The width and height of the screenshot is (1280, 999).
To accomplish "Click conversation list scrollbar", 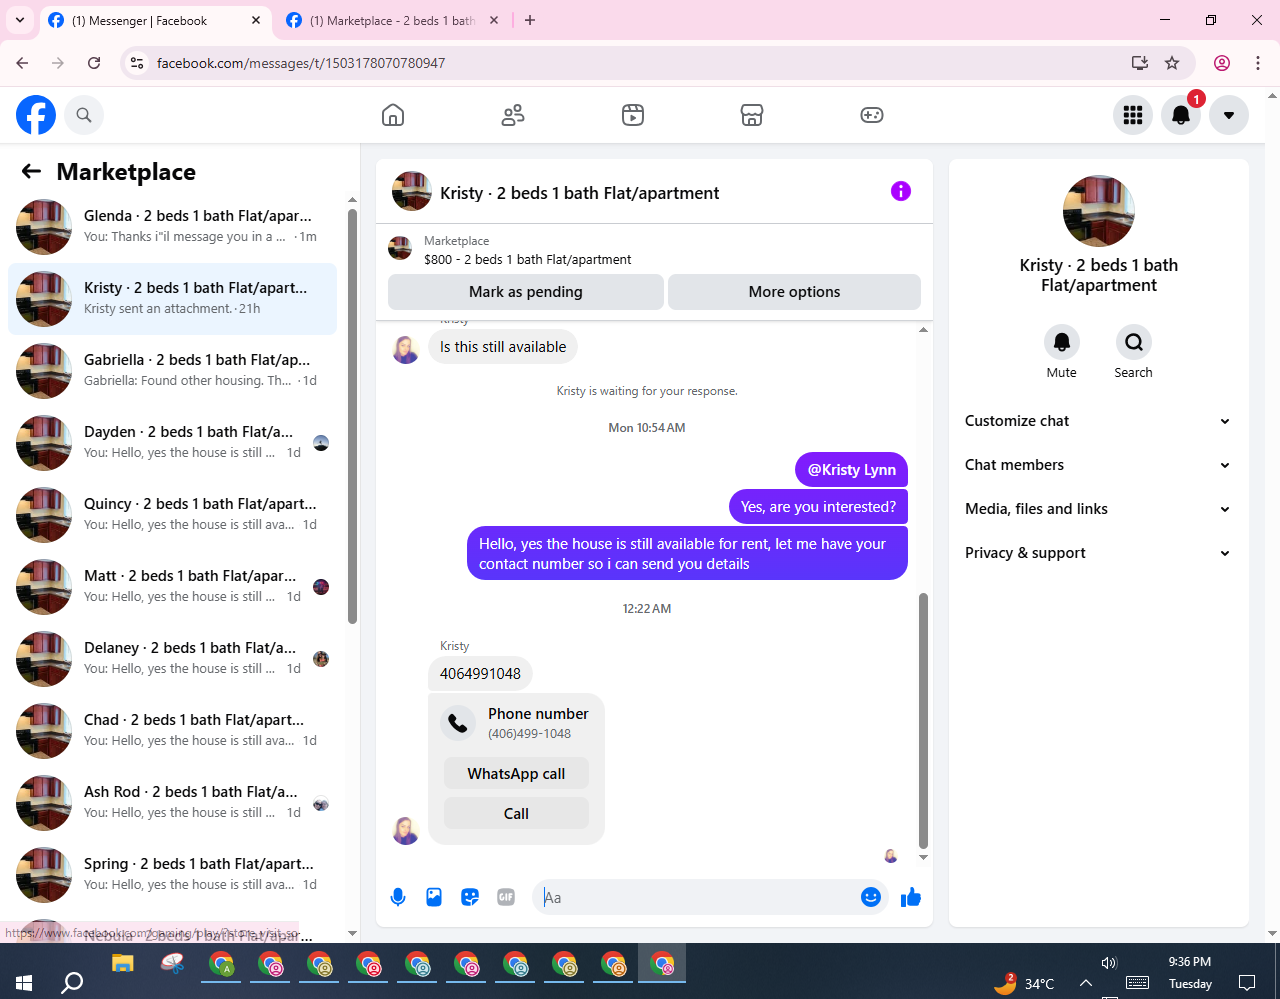I will pos(352,415).
